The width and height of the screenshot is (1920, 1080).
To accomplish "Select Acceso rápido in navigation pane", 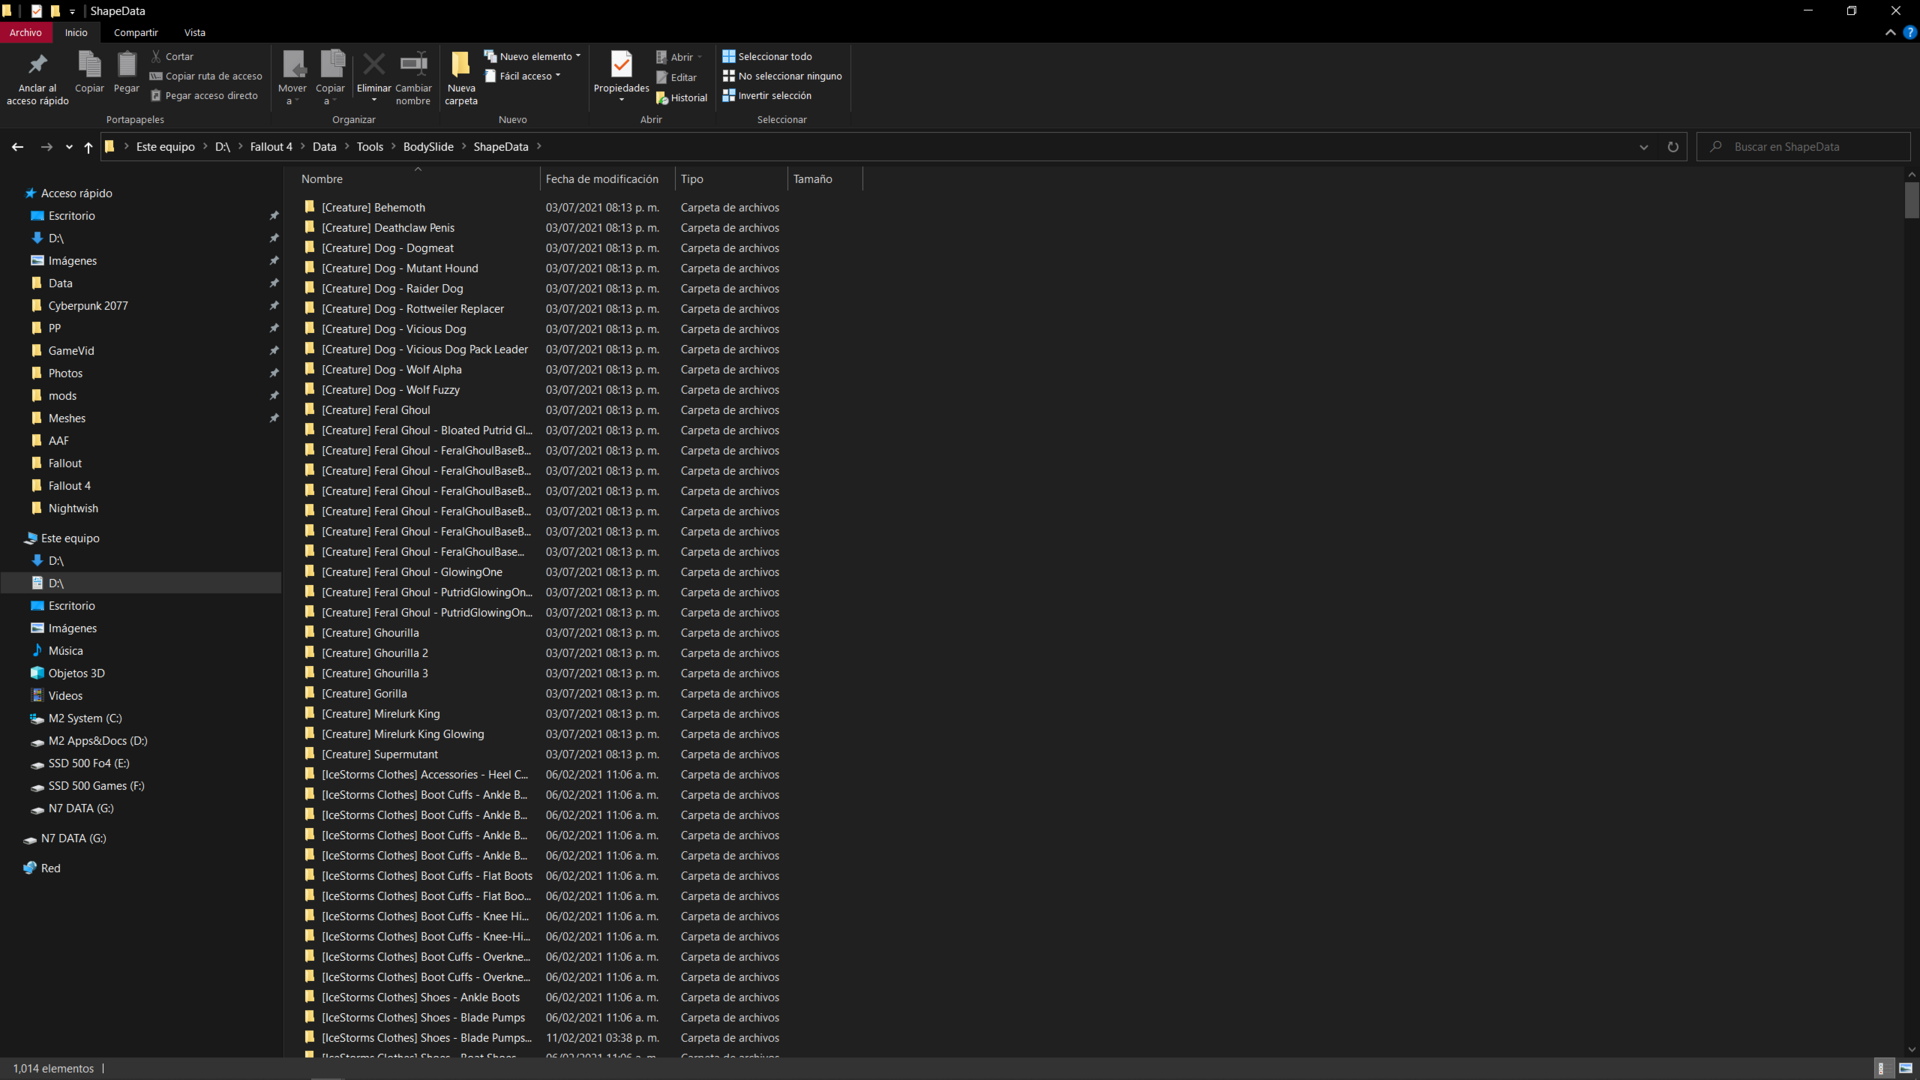I will pyautogui.click(x=76, y=193).
